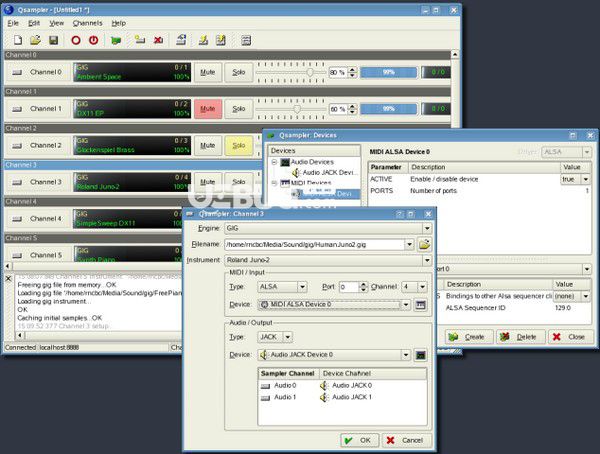Open Audio Device dropdown Audio JACK Device 0
600x454 pixels.
(x=334, y=355)
